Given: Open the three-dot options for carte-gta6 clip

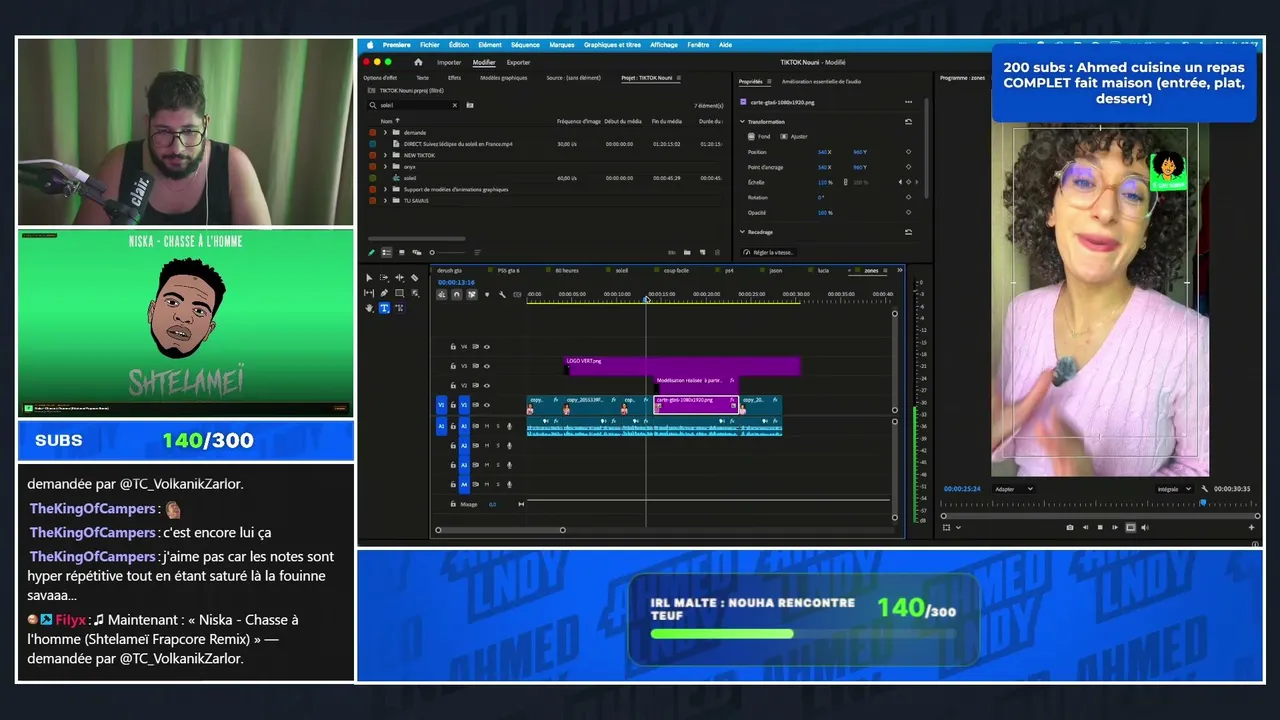Looking at the screenshot, I should click(908, 102).
